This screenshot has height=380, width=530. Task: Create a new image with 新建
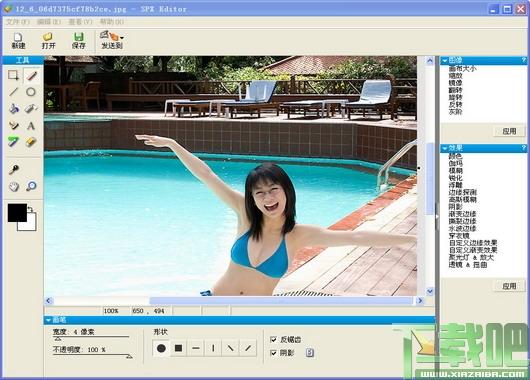(x=18, y=41)
